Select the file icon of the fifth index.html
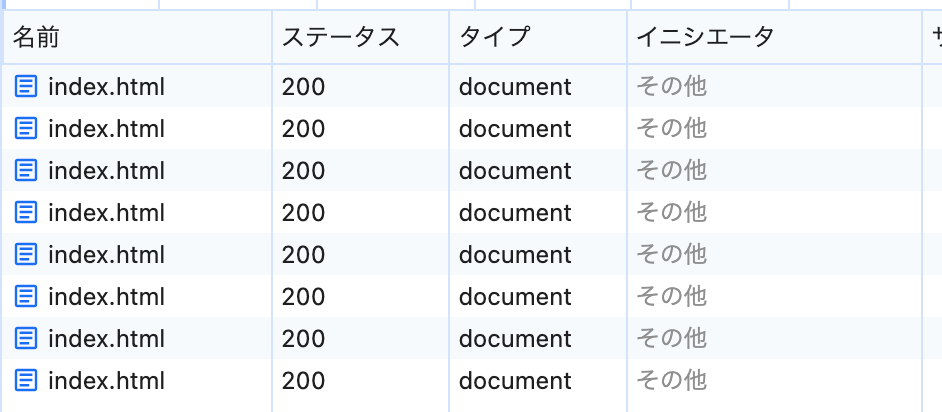The height and width of the screenshot is (412, 942). tap(26, 255)
